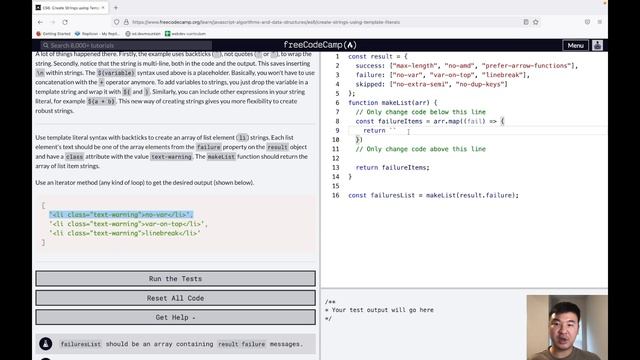
Task: Go back using the browser back arrow
Action: (x=40, y=22)
